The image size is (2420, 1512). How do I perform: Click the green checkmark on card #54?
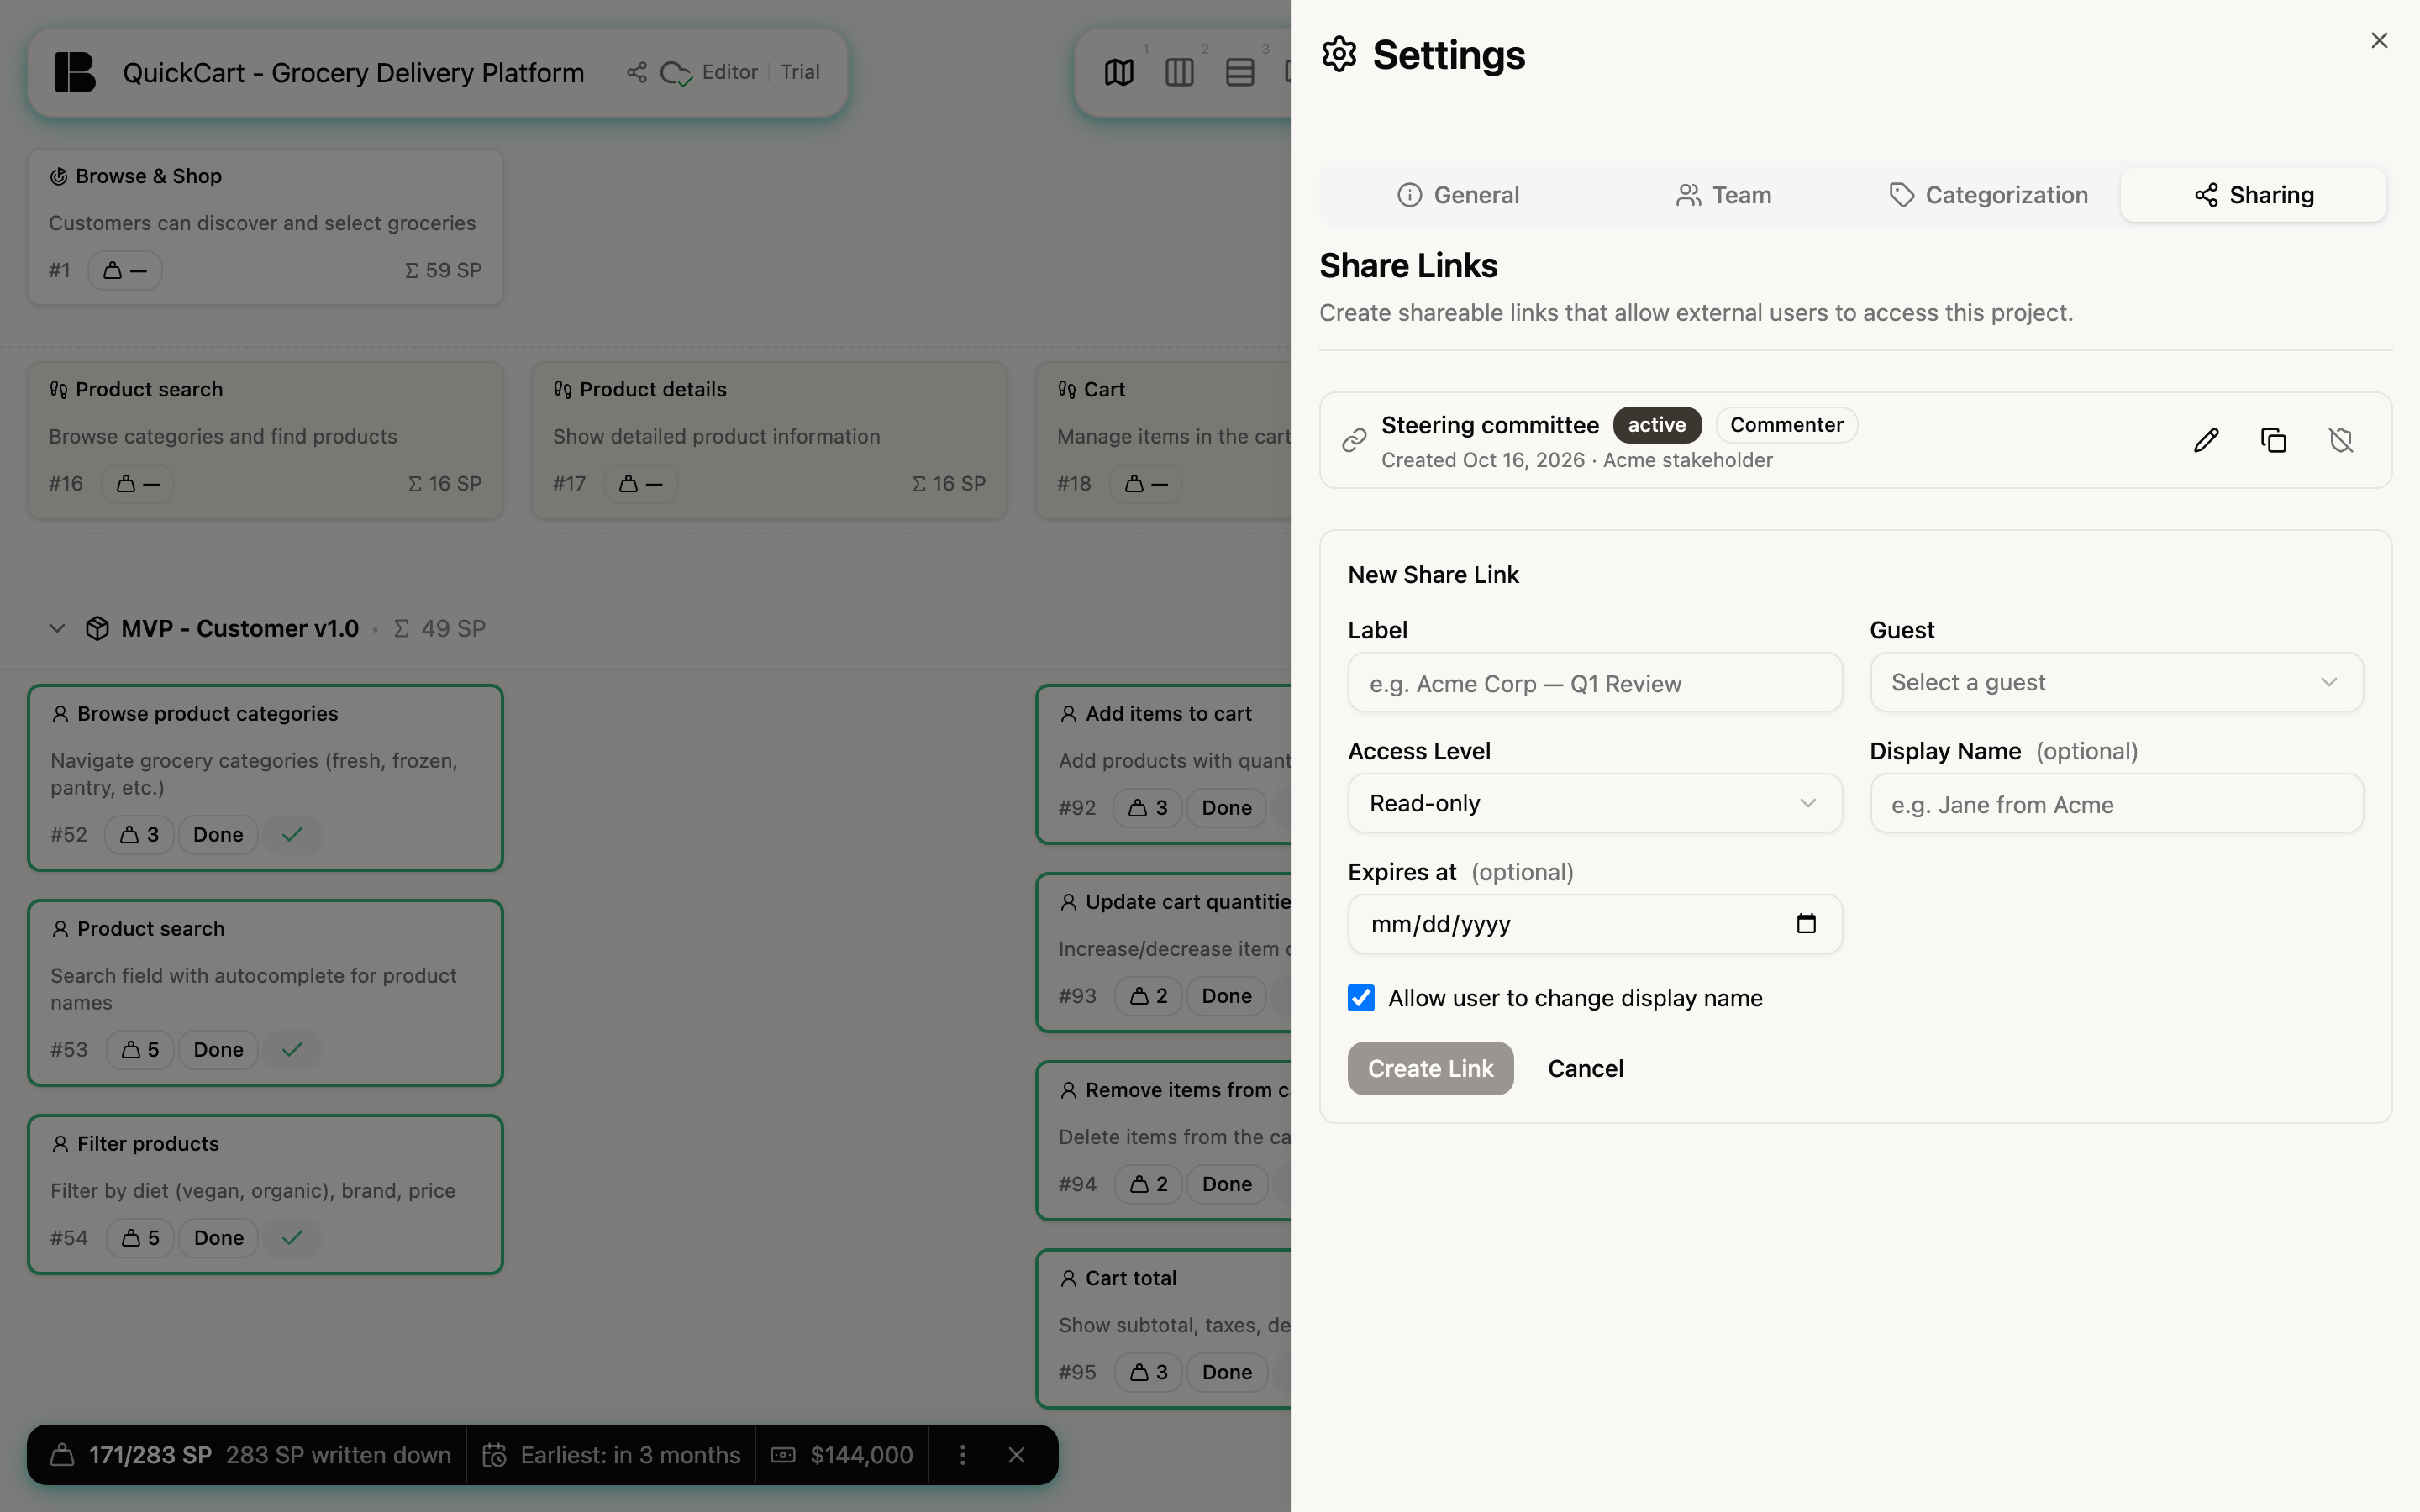(x=292, y=1237)
